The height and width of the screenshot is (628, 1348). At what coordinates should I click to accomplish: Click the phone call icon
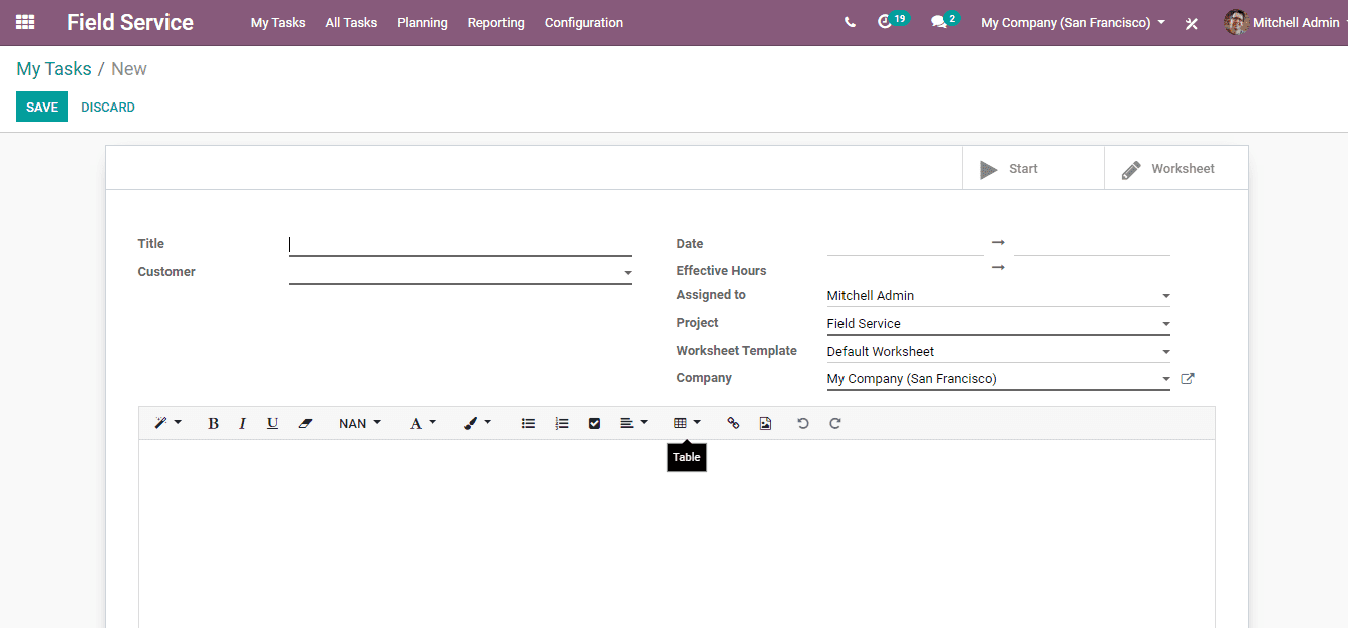click(850, 22)
